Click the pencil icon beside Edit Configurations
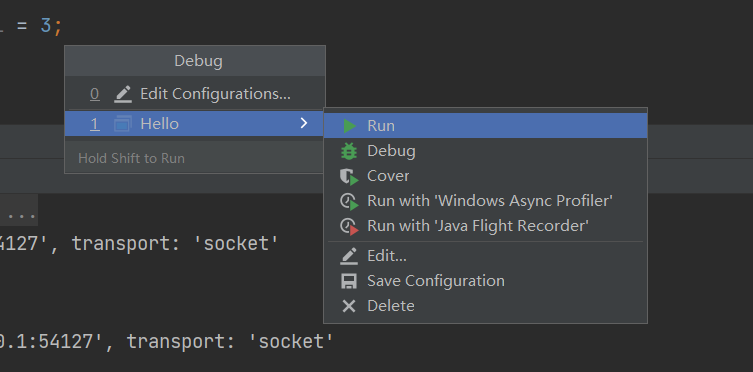The height and width of the screenshot is (372, 753). coord(123,94)
